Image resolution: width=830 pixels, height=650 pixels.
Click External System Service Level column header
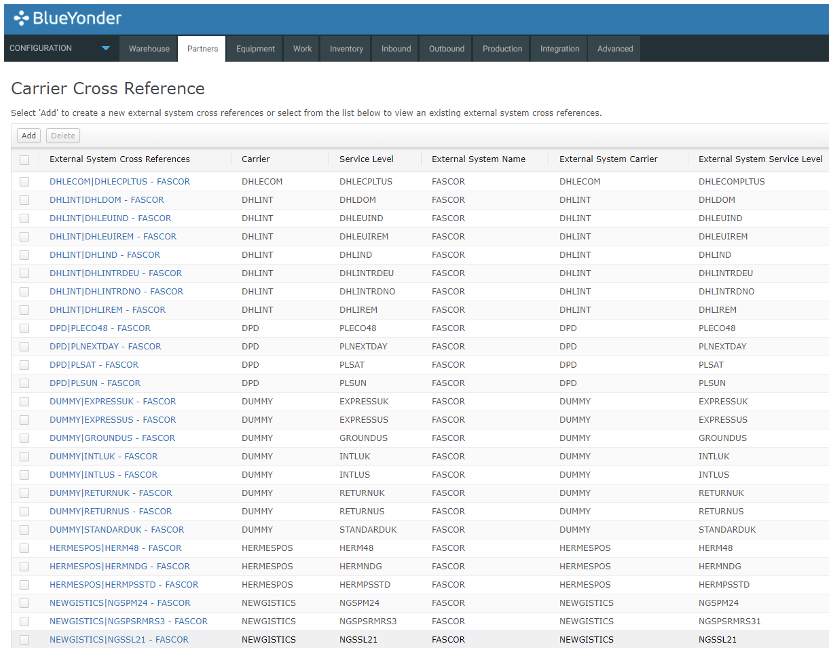point(760,159)
